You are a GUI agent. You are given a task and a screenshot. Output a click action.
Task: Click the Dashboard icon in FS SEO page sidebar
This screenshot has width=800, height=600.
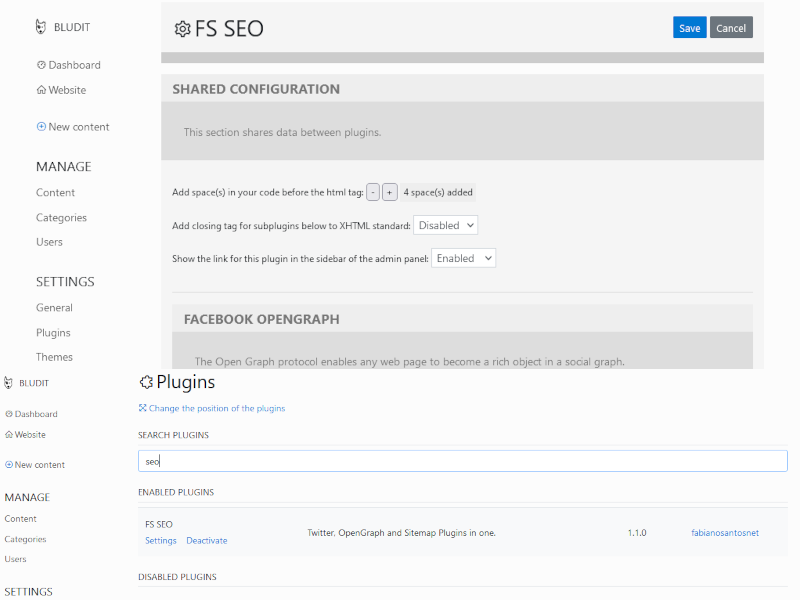click(x=41, y=65)
